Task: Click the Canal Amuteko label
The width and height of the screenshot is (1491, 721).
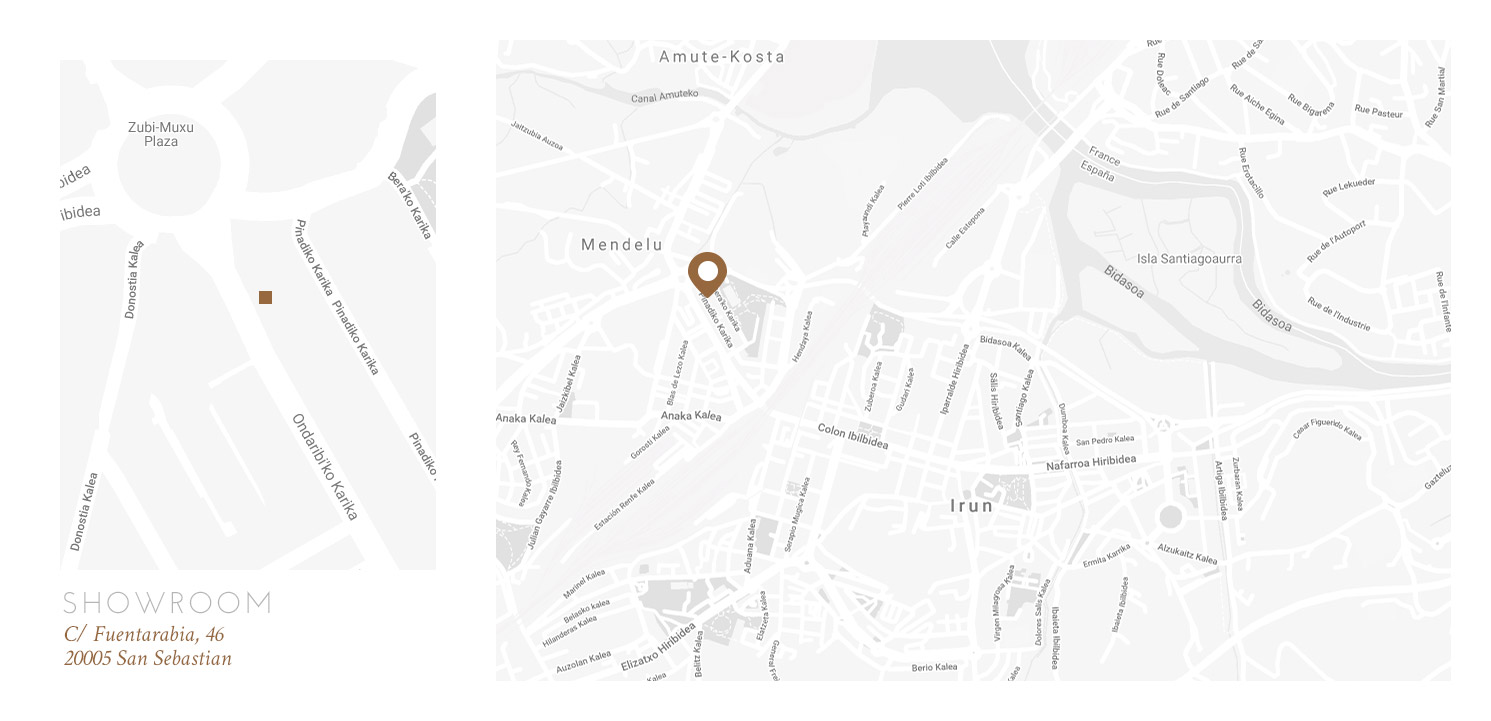Action: tap(664, 96)
